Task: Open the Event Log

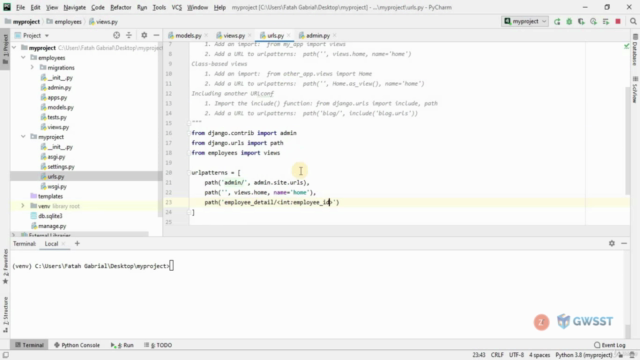Action: pos(609,345)
